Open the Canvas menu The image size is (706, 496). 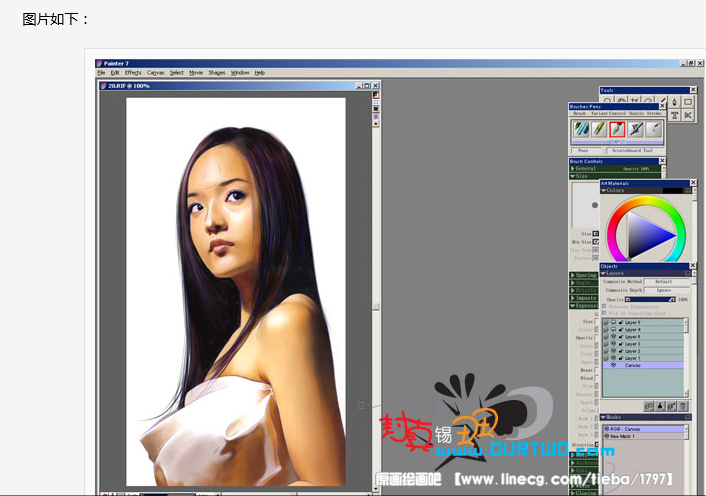[x=155, y=72]
